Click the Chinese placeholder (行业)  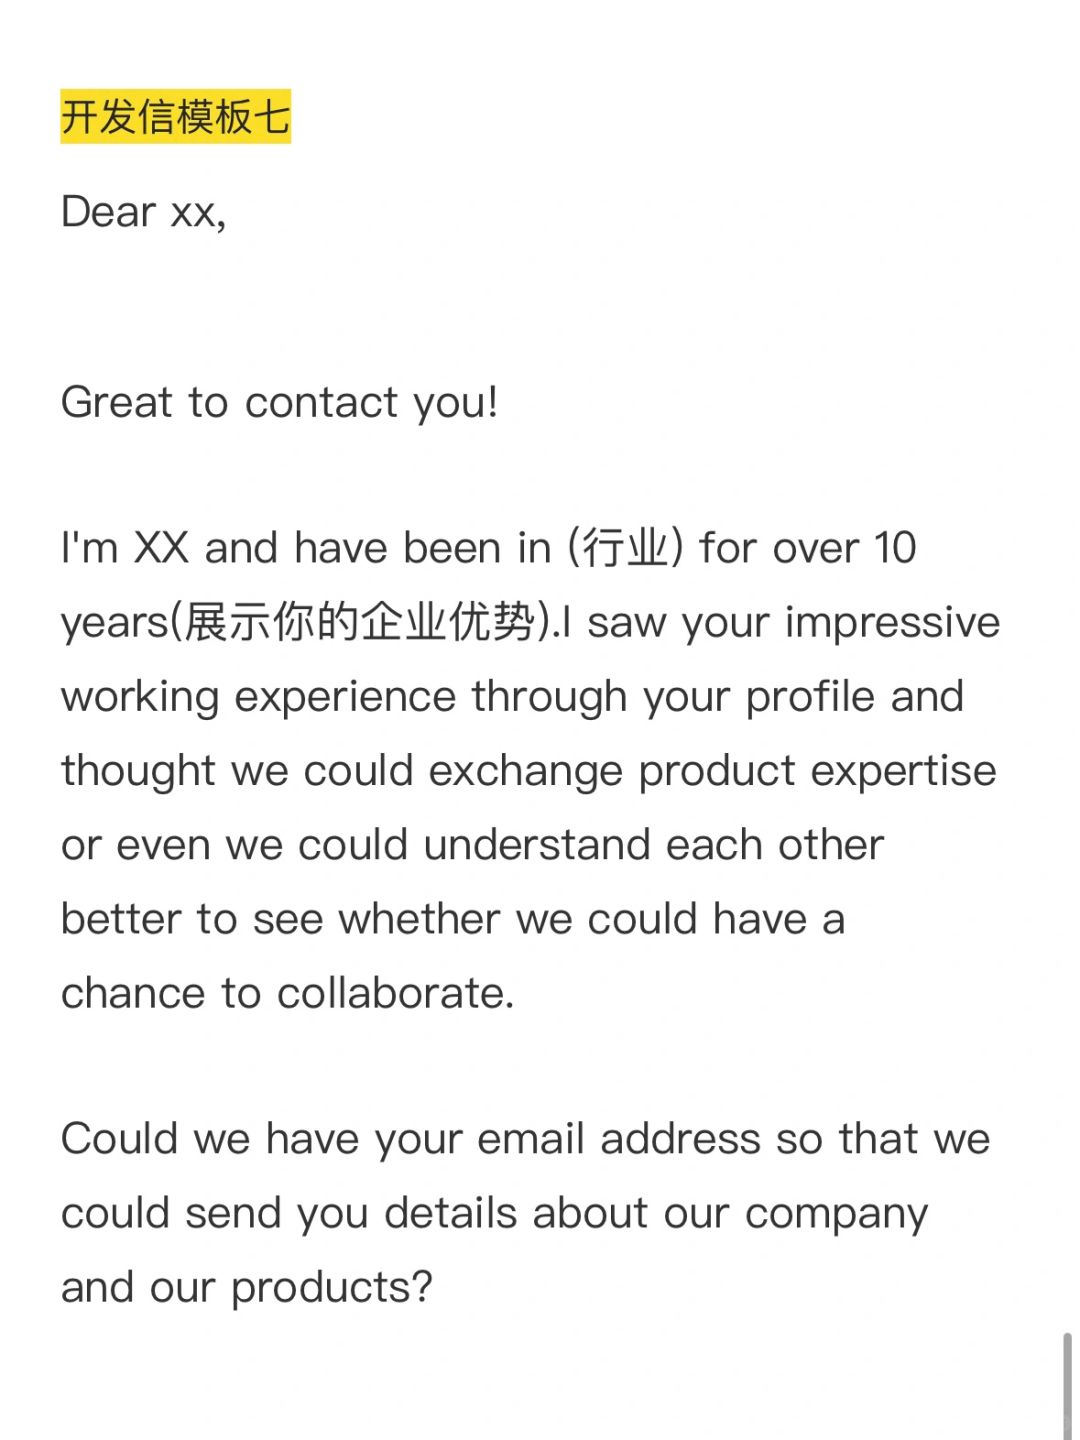pos(625,548)
